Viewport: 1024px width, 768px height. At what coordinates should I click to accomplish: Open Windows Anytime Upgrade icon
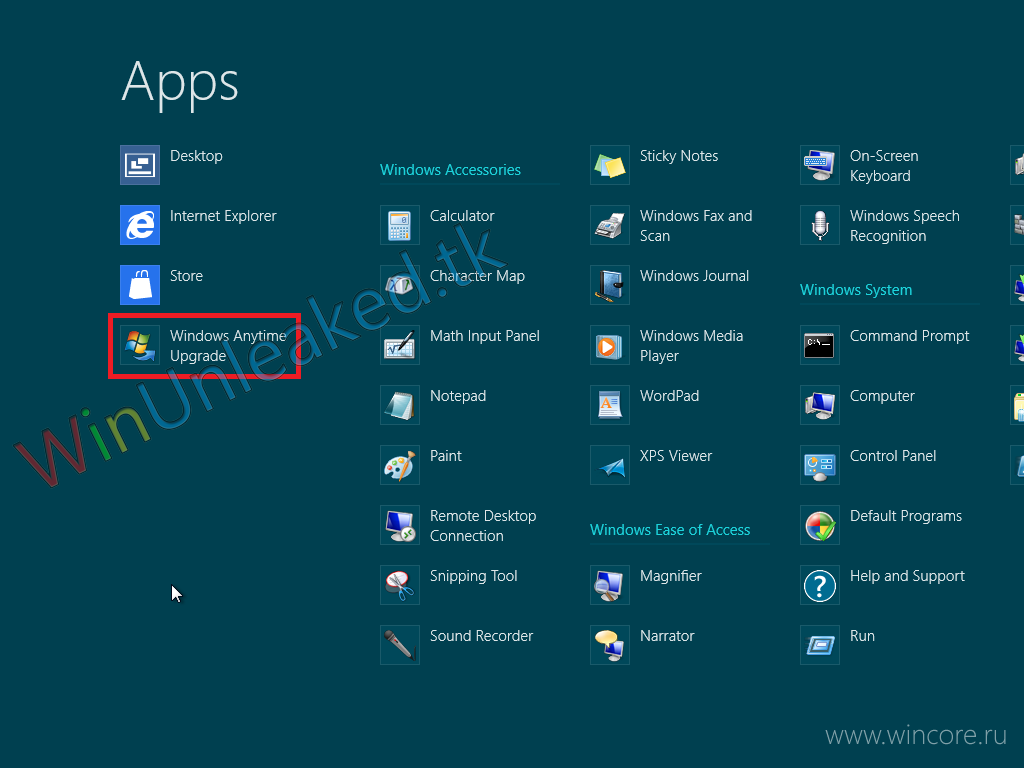click(x=140, y=345)
